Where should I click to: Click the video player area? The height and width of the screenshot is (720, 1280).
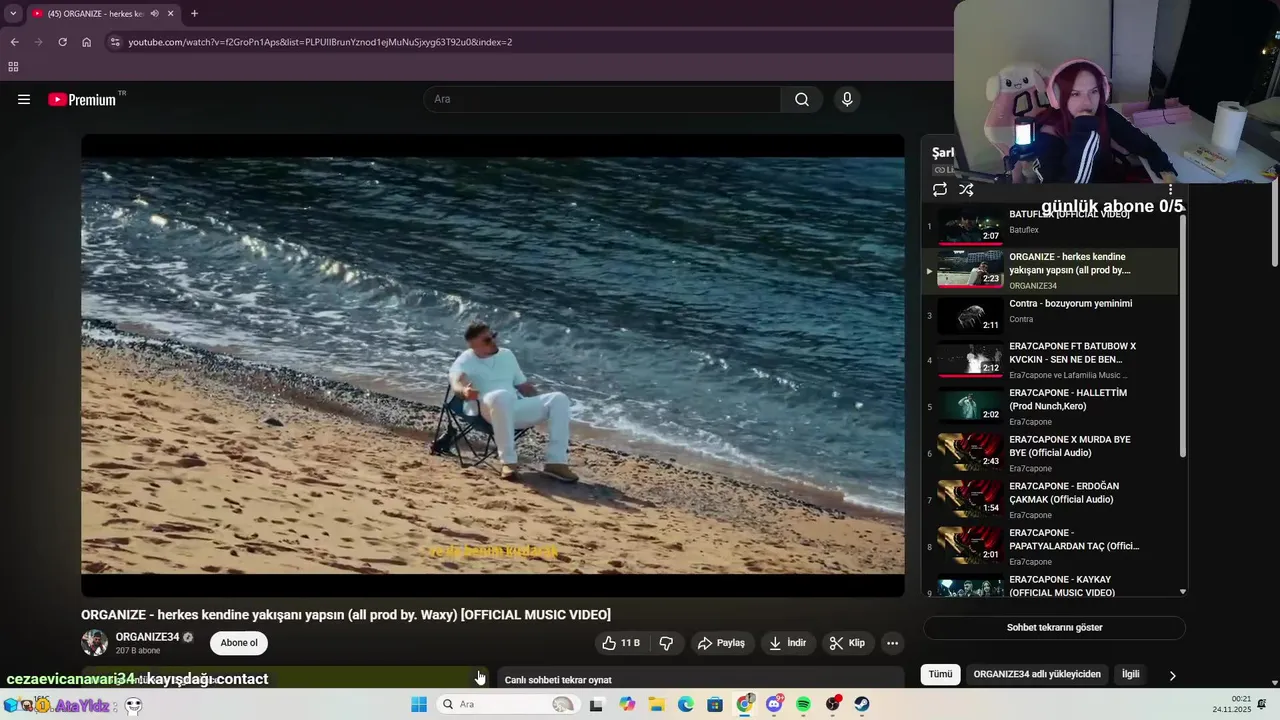coord(493,365)
